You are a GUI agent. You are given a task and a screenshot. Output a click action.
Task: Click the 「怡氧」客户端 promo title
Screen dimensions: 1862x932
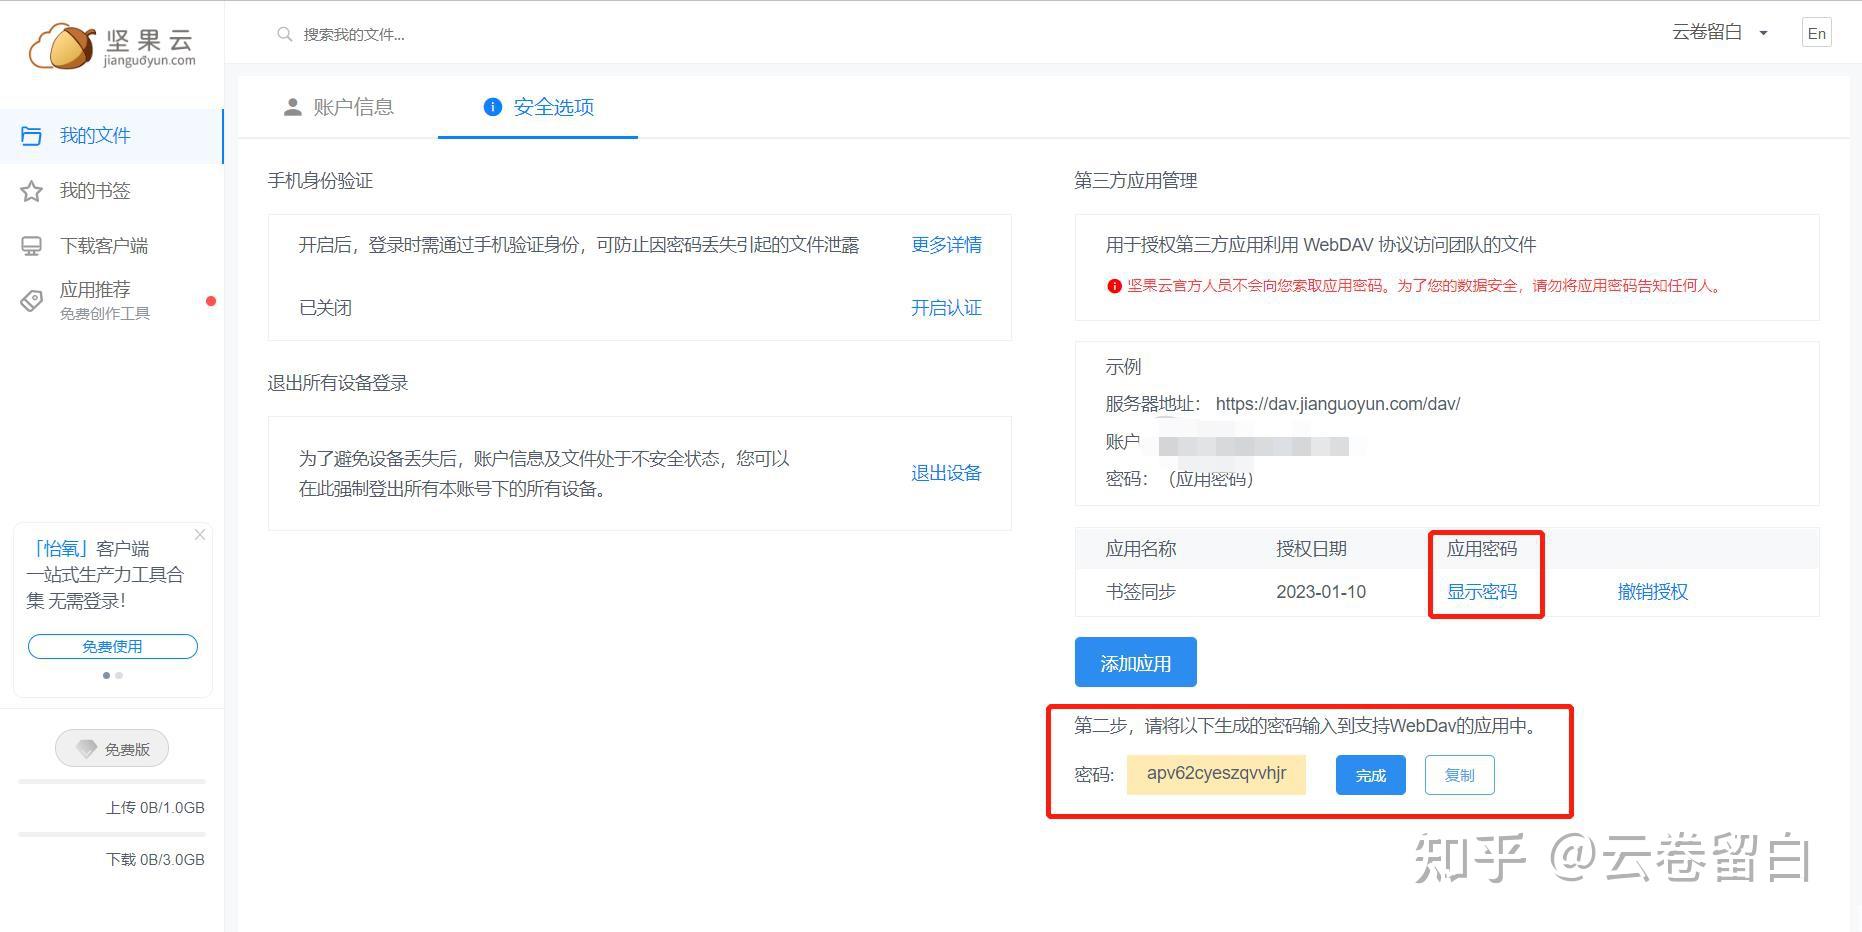point(88,549)
